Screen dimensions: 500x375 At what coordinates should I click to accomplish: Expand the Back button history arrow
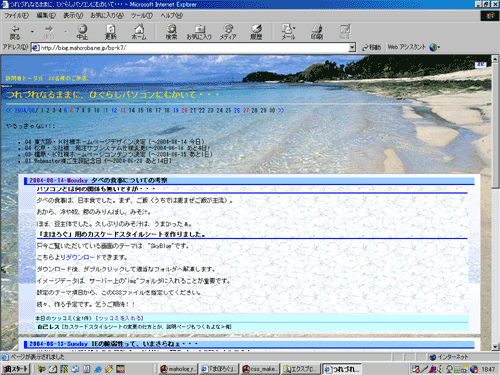tap(32, 32)
